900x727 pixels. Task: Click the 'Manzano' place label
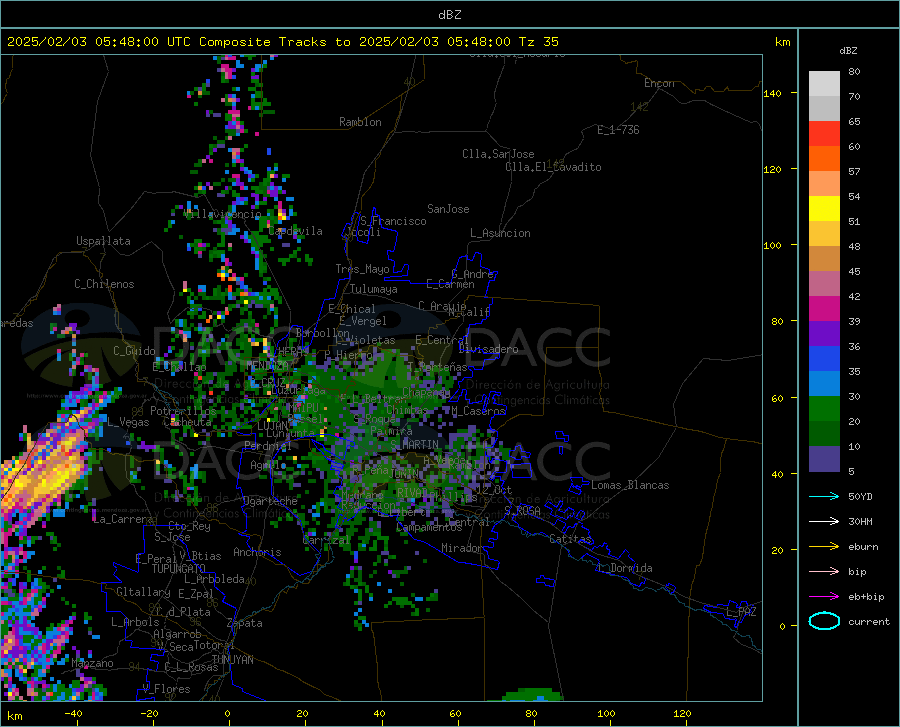(x=92, y=663)
